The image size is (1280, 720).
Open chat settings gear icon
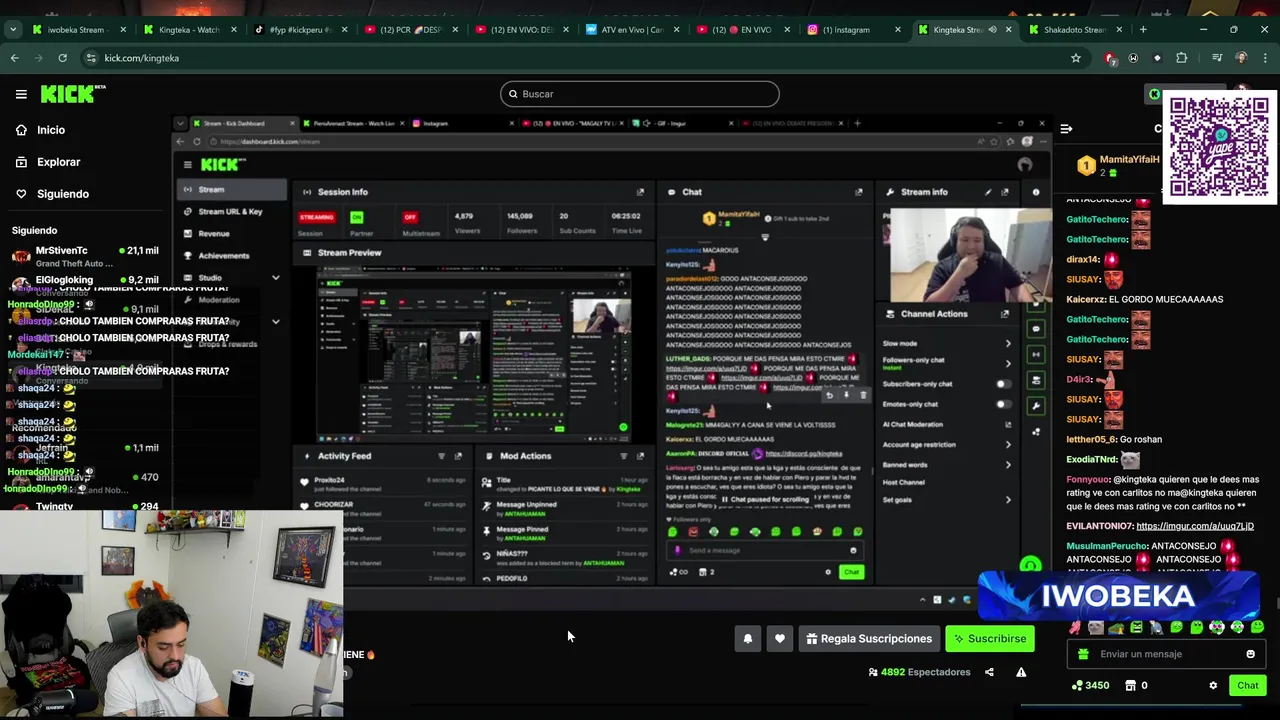pos(1213,685)
